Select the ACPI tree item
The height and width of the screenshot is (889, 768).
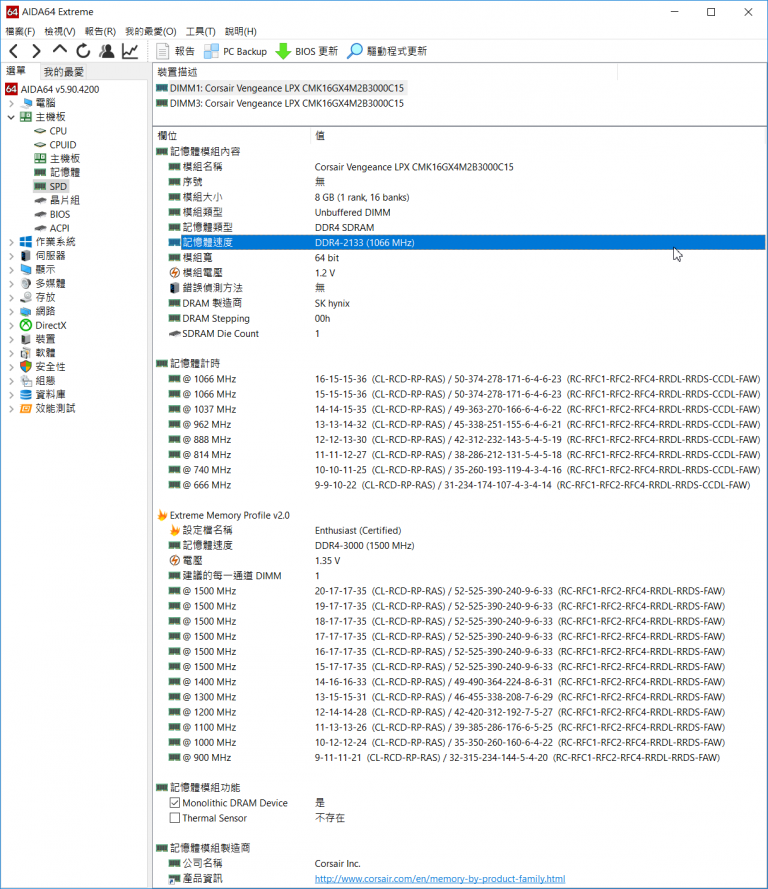pyautogui.click(x=60, y=228)
